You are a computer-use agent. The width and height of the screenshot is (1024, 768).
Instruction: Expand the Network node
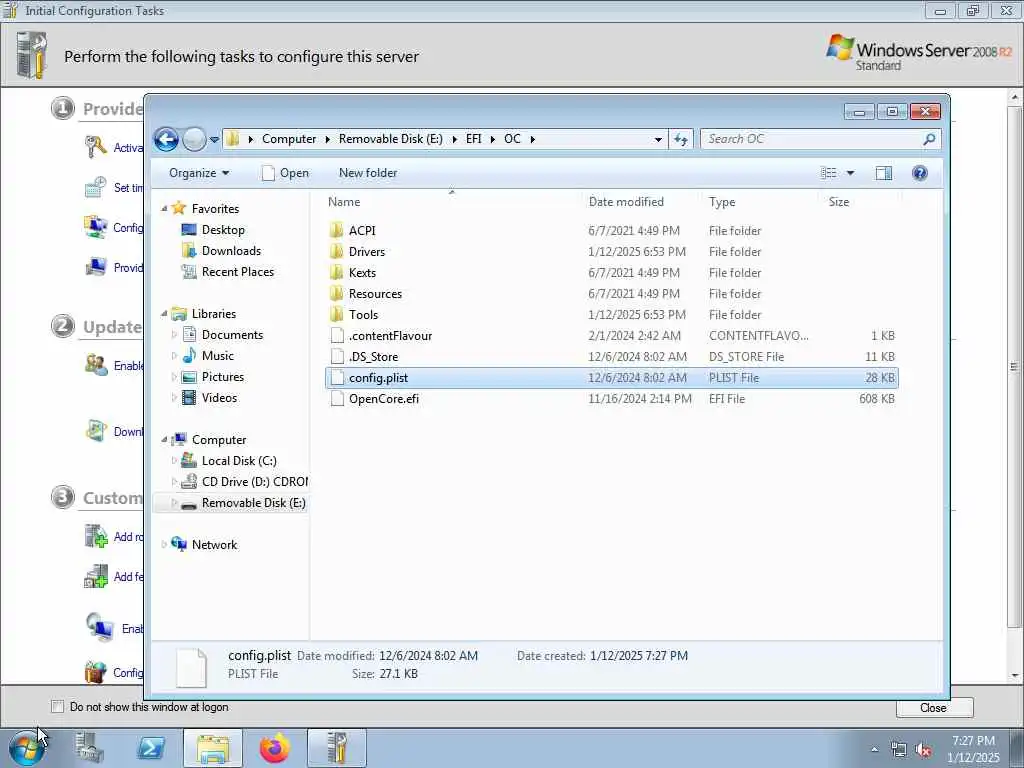pos(164,545)
